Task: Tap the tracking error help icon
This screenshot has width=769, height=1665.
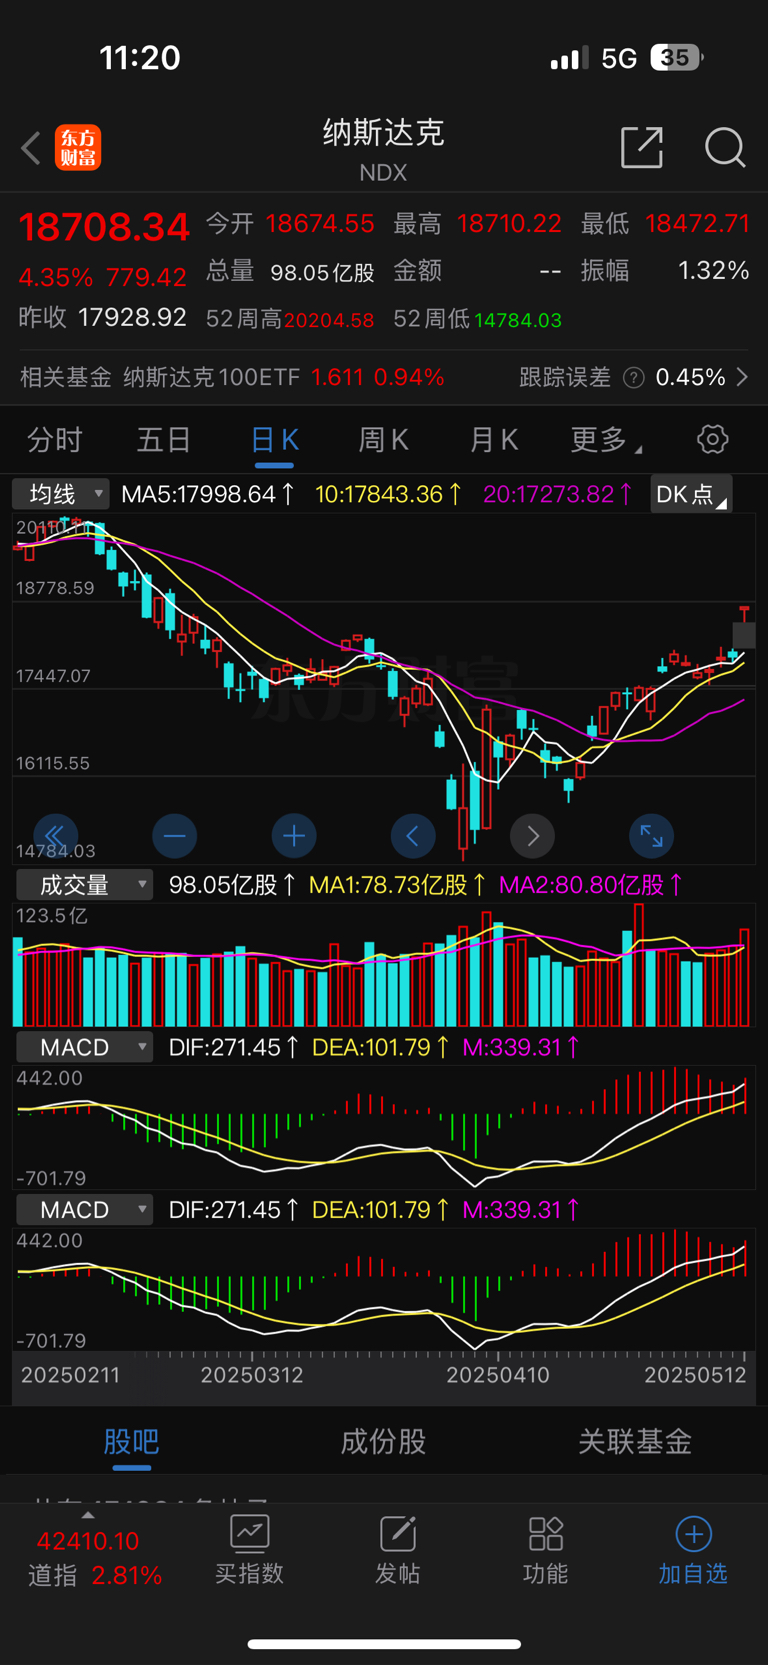Action: (633, 378)
